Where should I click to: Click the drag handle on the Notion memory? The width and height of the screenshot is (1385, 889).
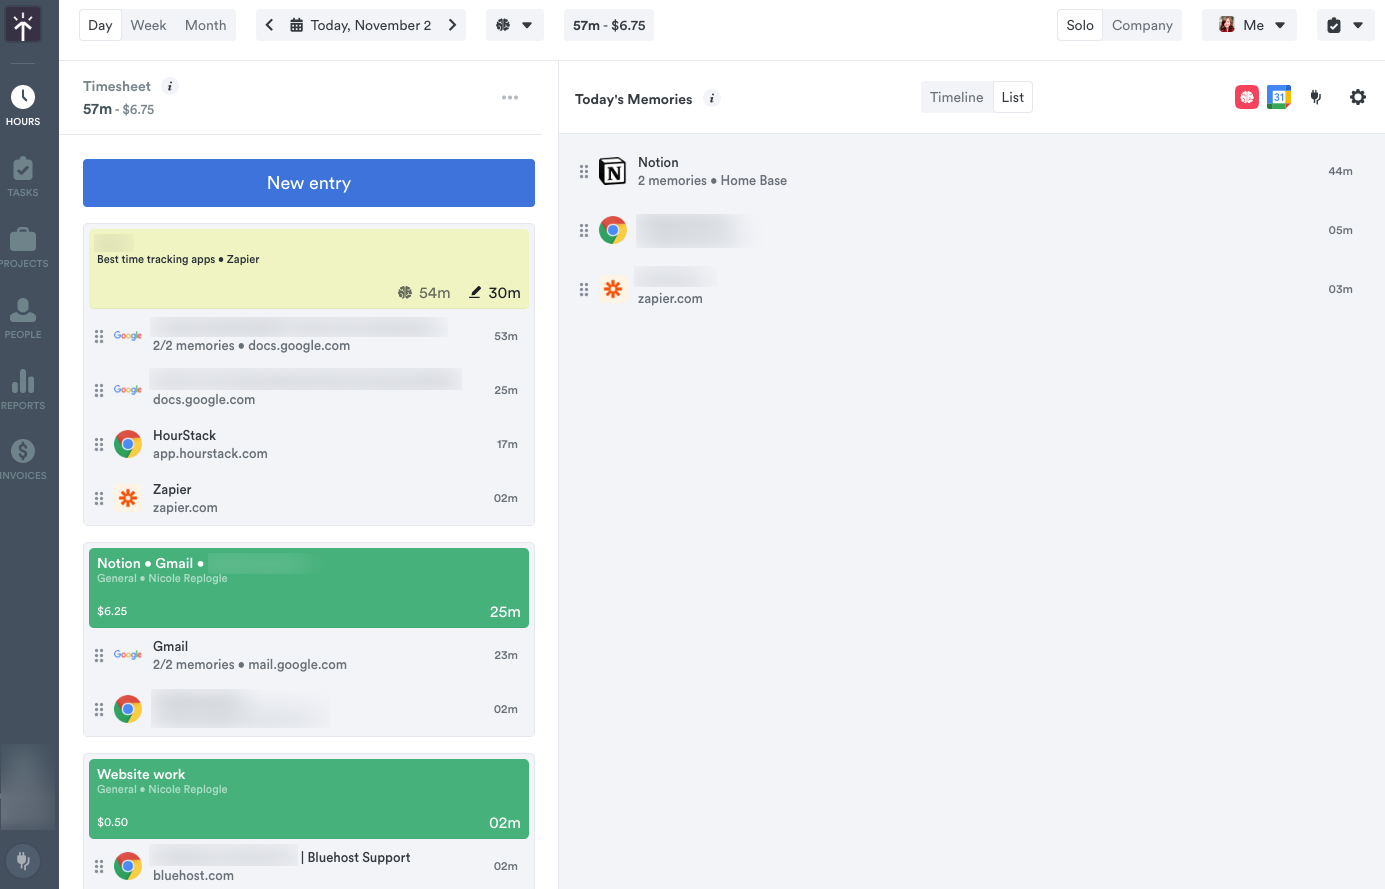point(584,171)
